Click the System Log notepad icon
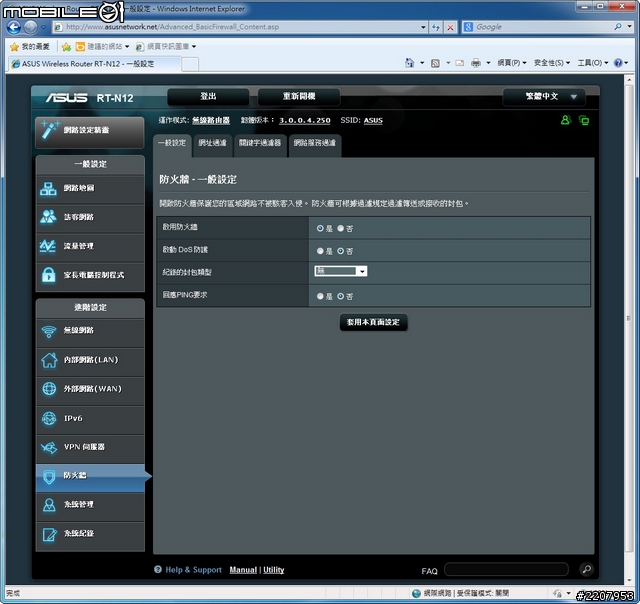The image size is (640, 604). pyautogui.click(x=49, y=534)
